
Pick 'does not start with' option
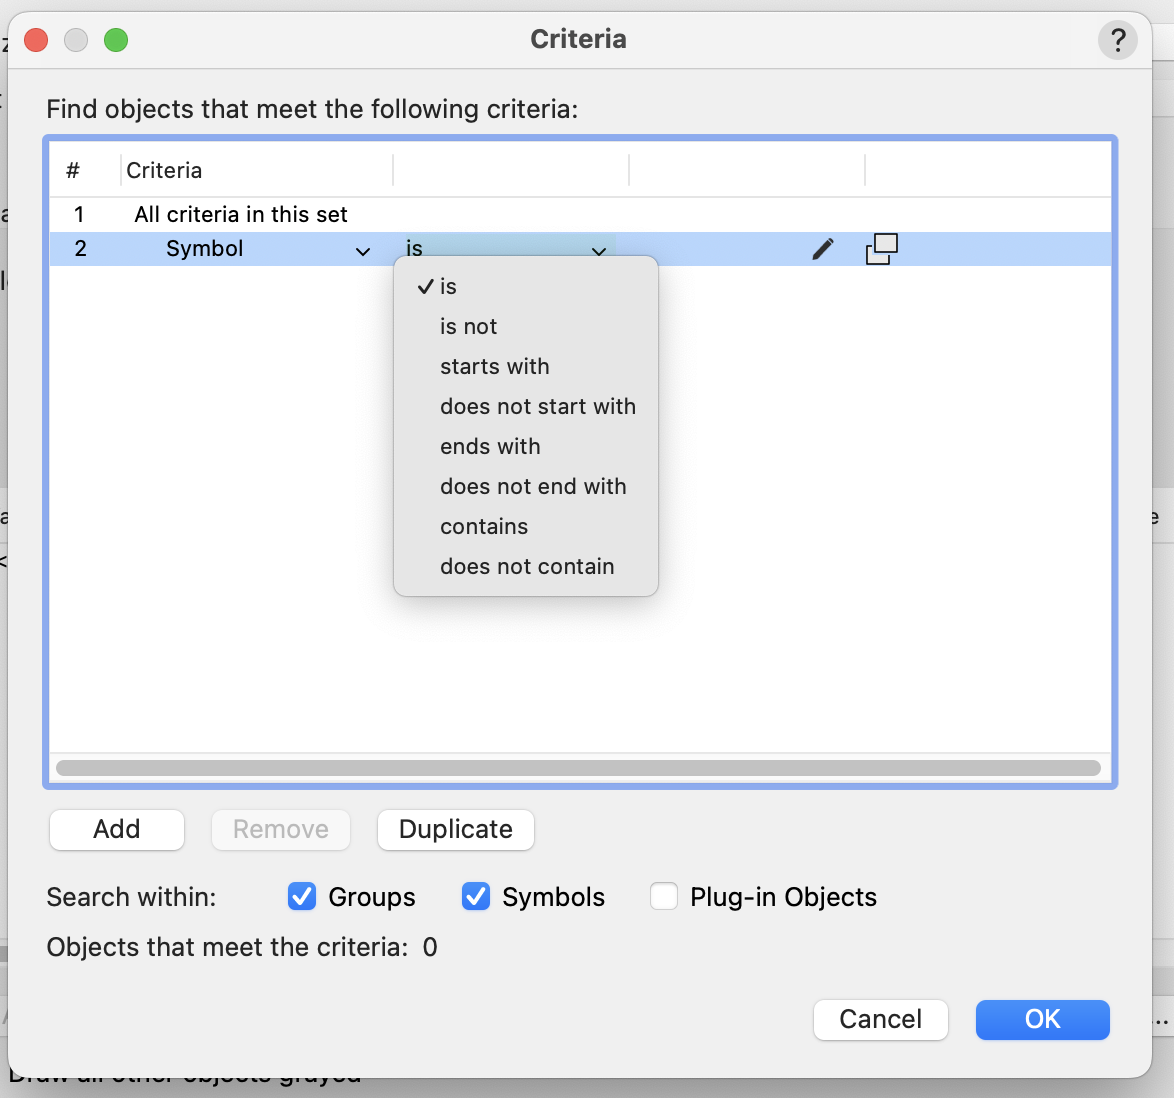coord(537,406)
